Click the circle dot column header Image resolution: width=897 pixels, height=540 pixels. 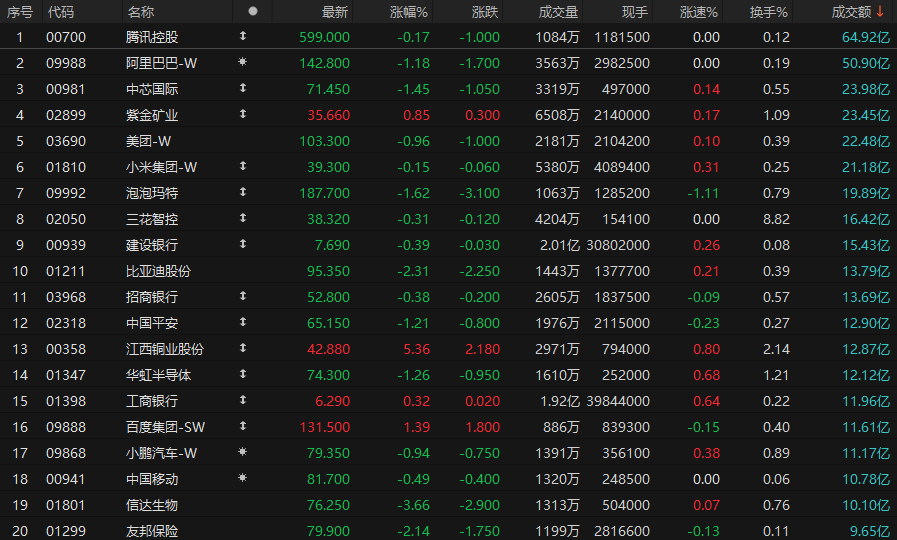point(252,11)
